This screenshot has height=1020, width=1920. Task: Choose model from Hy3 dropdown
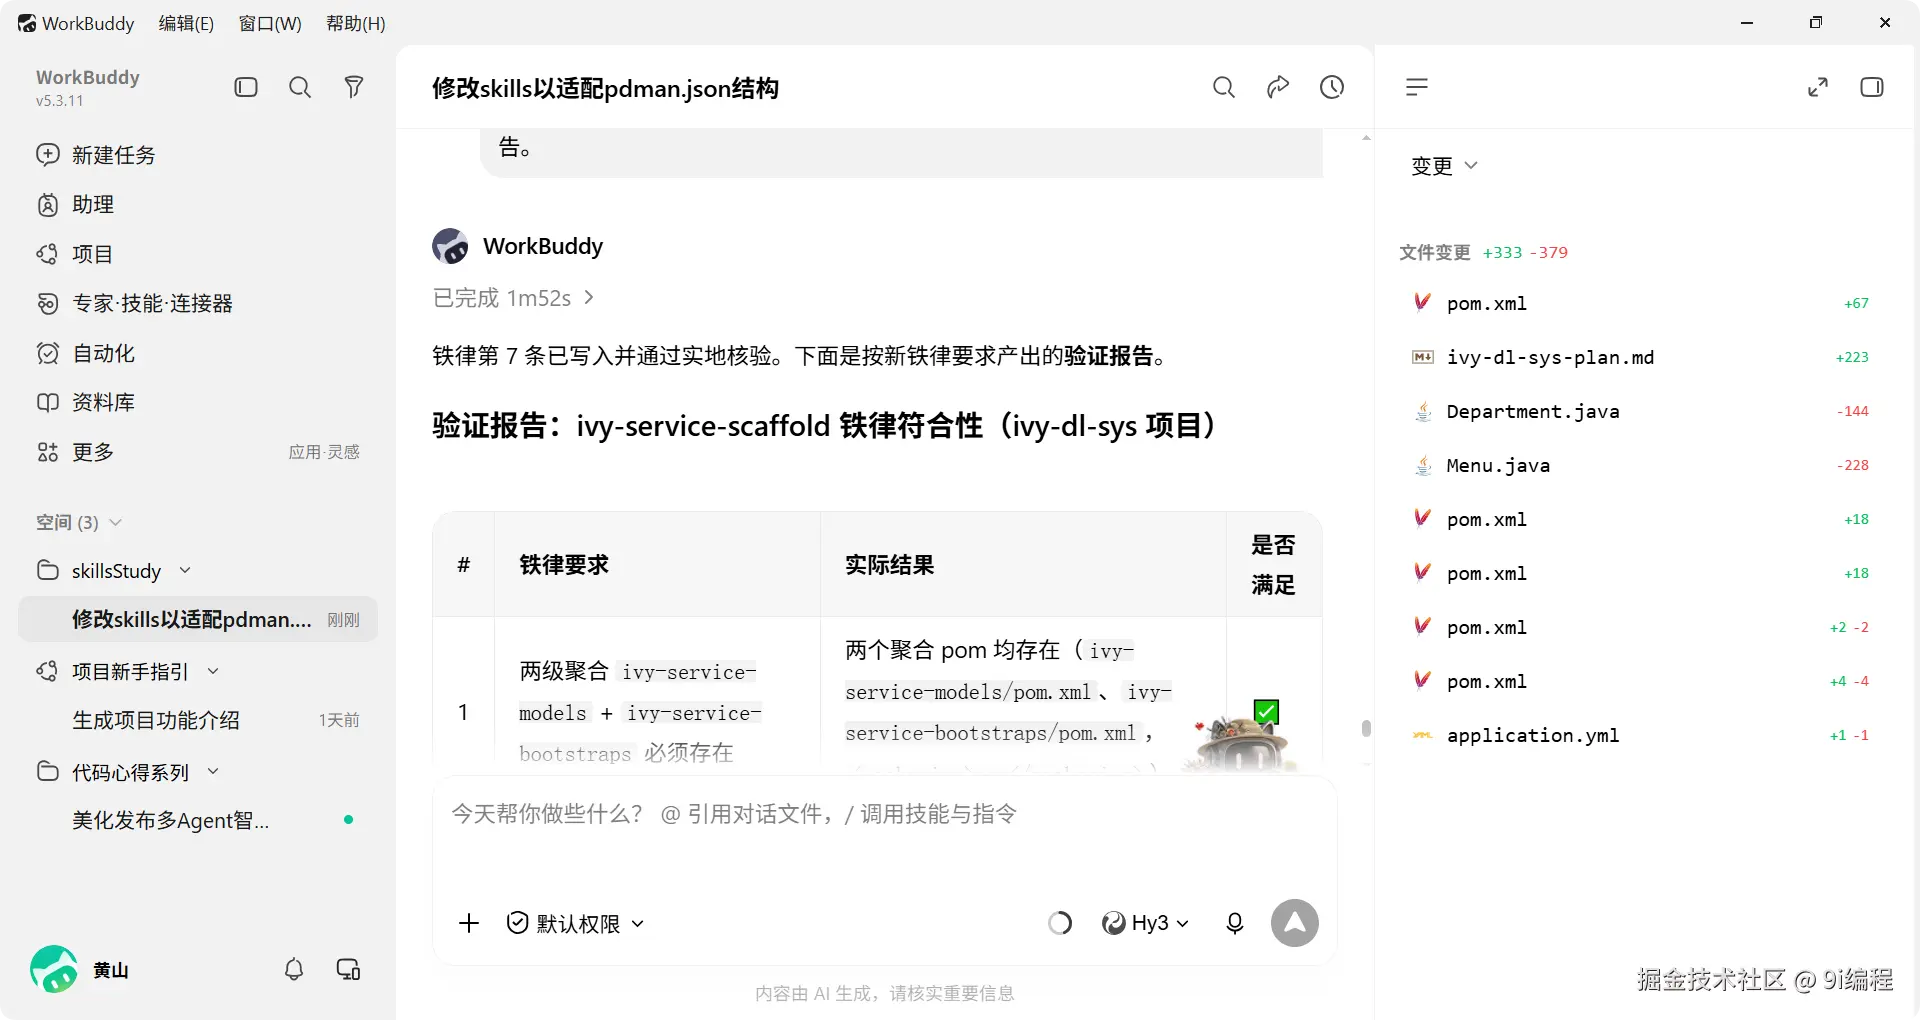click(1145, 923)
